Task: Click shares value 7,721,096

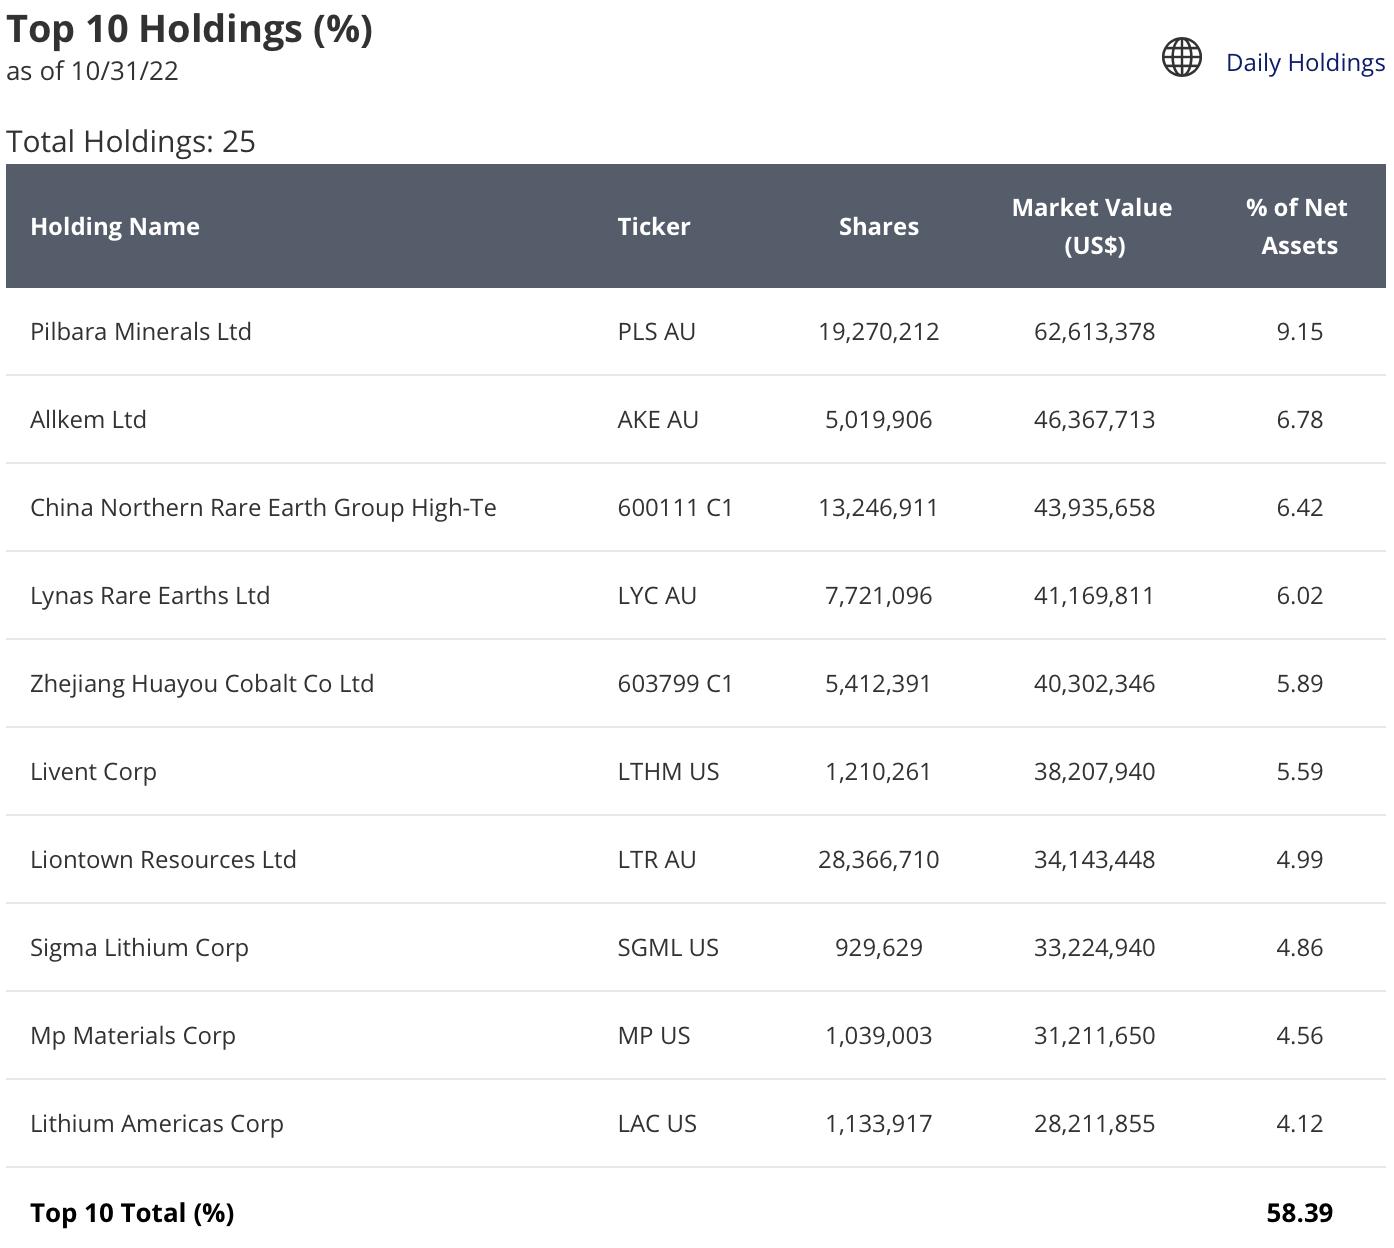Action: coord(879,595)
